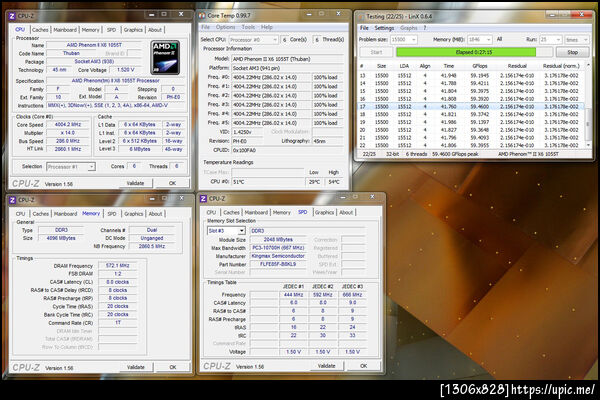Open the Memory (MiB) dropdown in LinX
Viewport: 600px width, 400px height.
click(479, 39)
